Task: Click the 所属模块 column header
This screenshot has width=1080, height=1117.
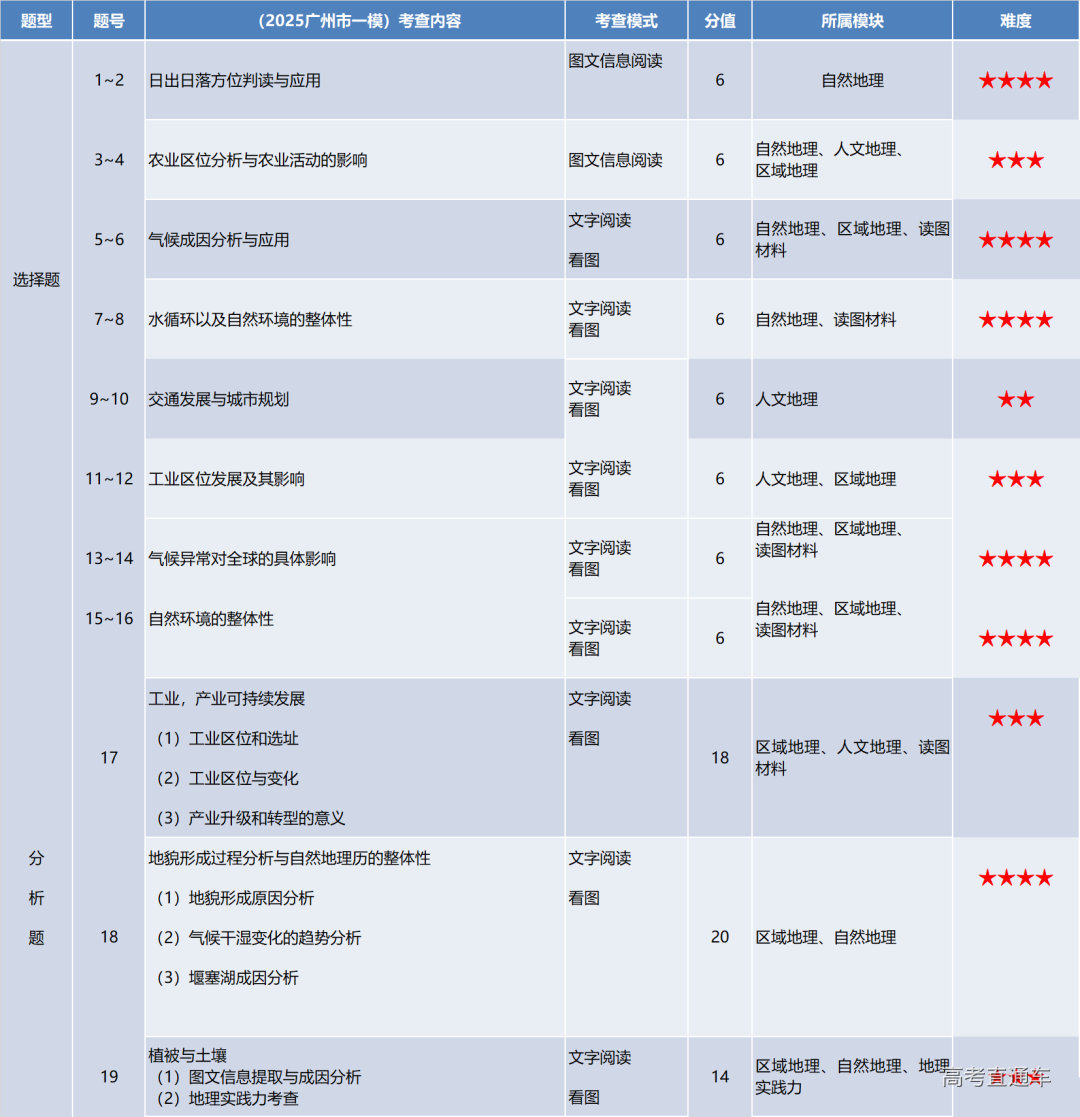Action: [x=851, y=20]
